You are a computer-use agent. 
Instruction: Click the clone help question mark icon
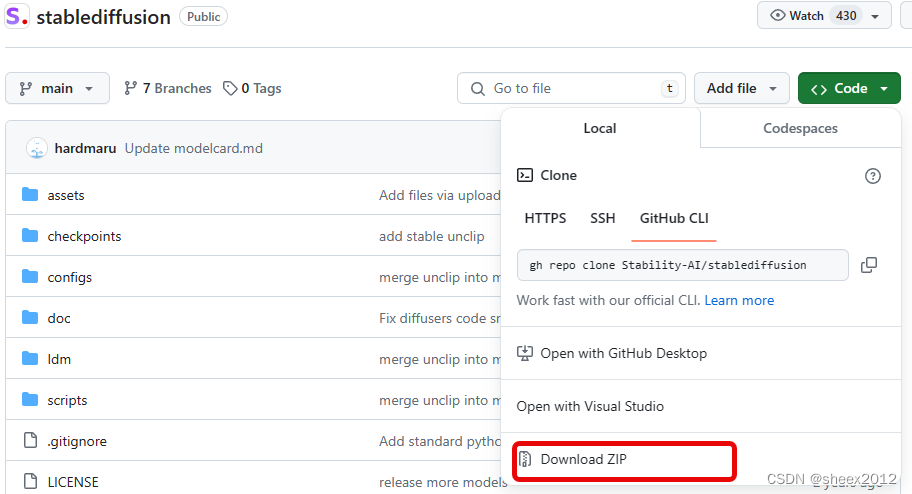[x=873, y=176]
